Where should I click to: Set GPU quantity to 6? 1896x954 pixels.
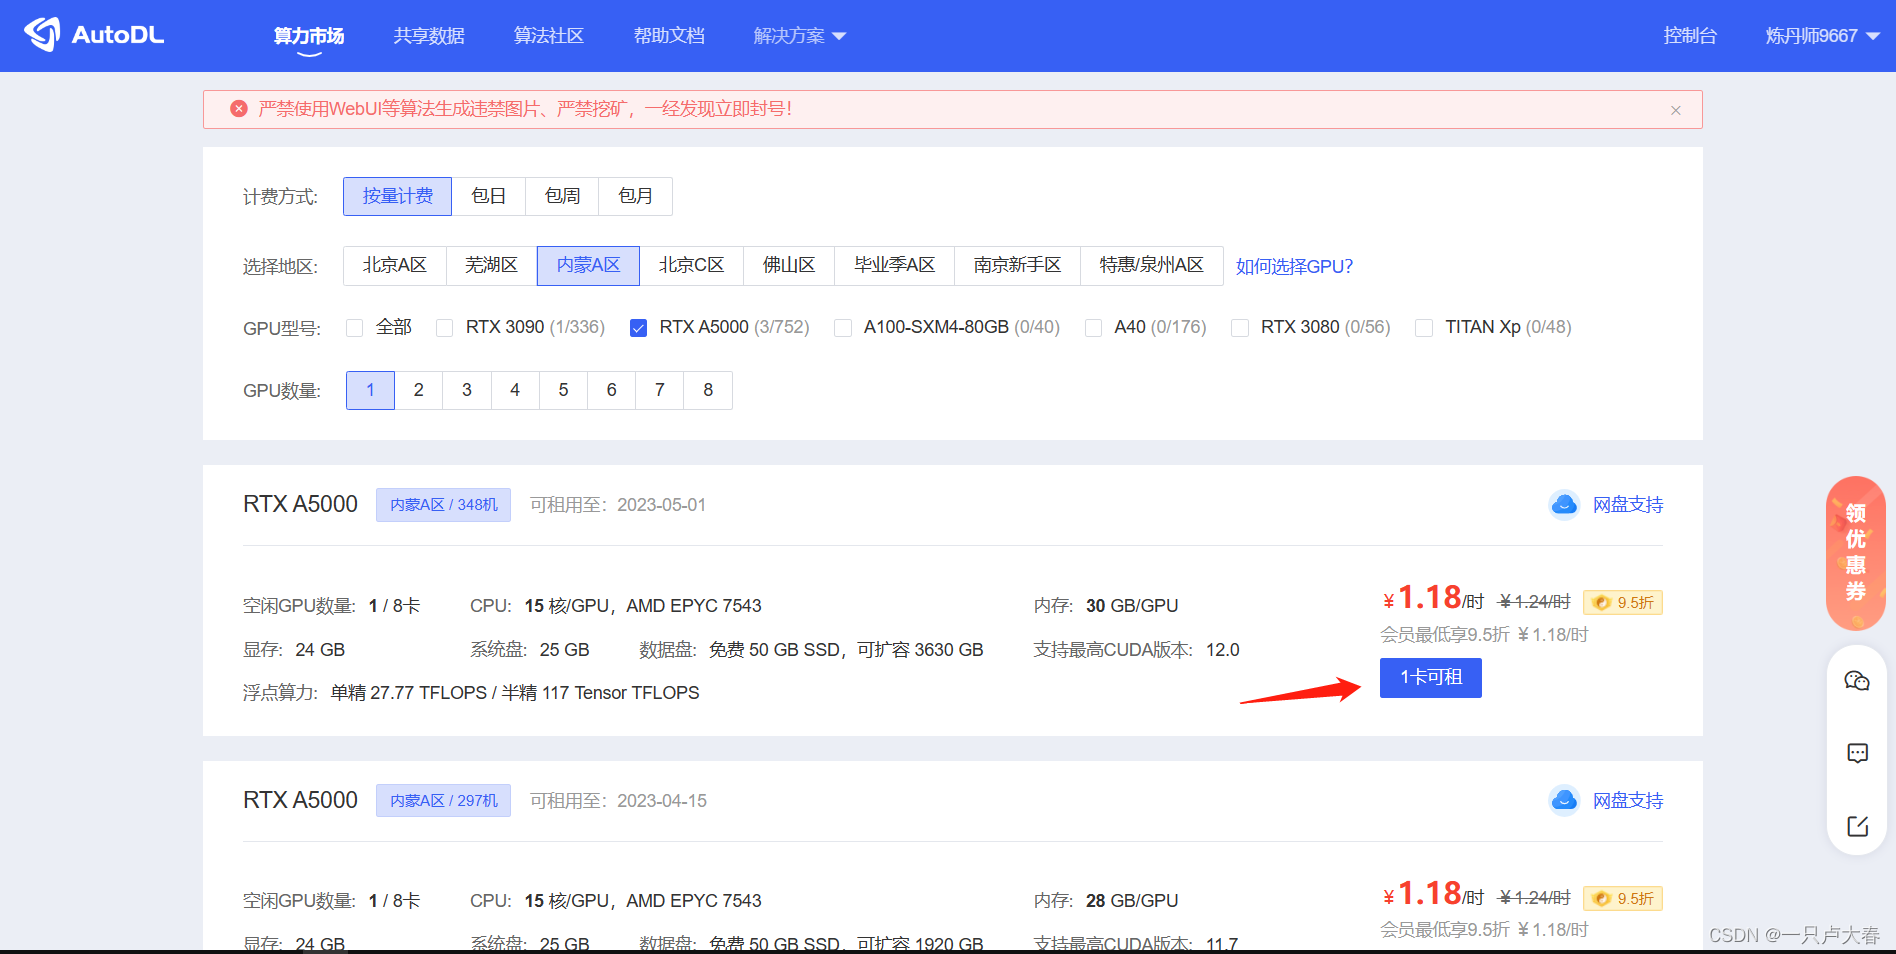click(612, 390)
